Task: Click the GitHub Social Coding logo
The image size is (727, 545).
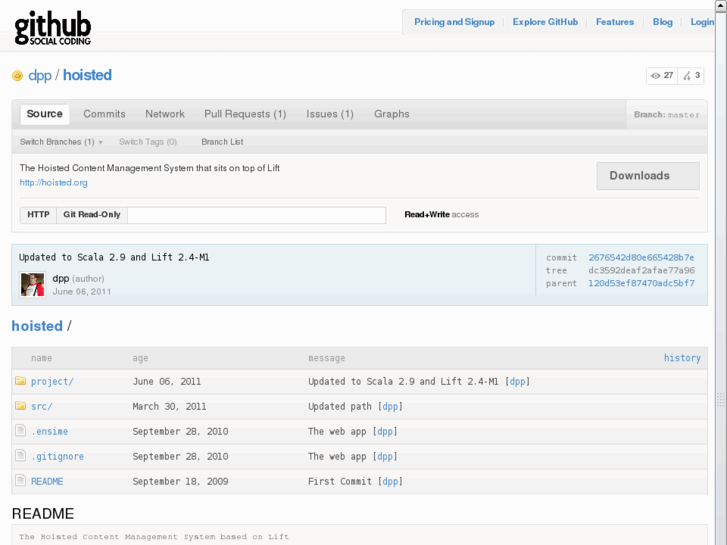Action: click(53, 28)
